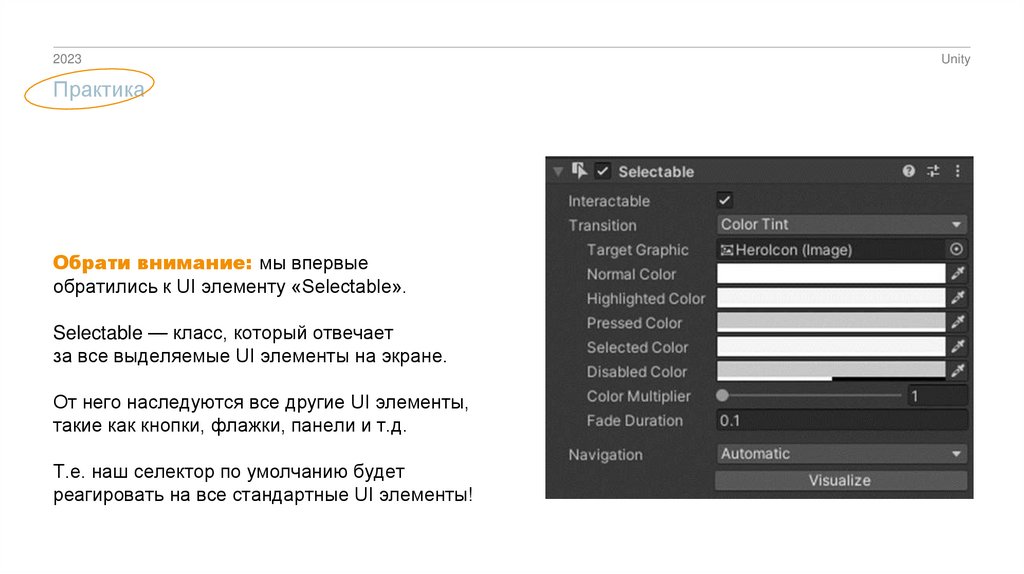Click the Color Multiplier slider handle
Image resolution: width=1024 pixels, height=574 pixels.
tap(723, 396)
